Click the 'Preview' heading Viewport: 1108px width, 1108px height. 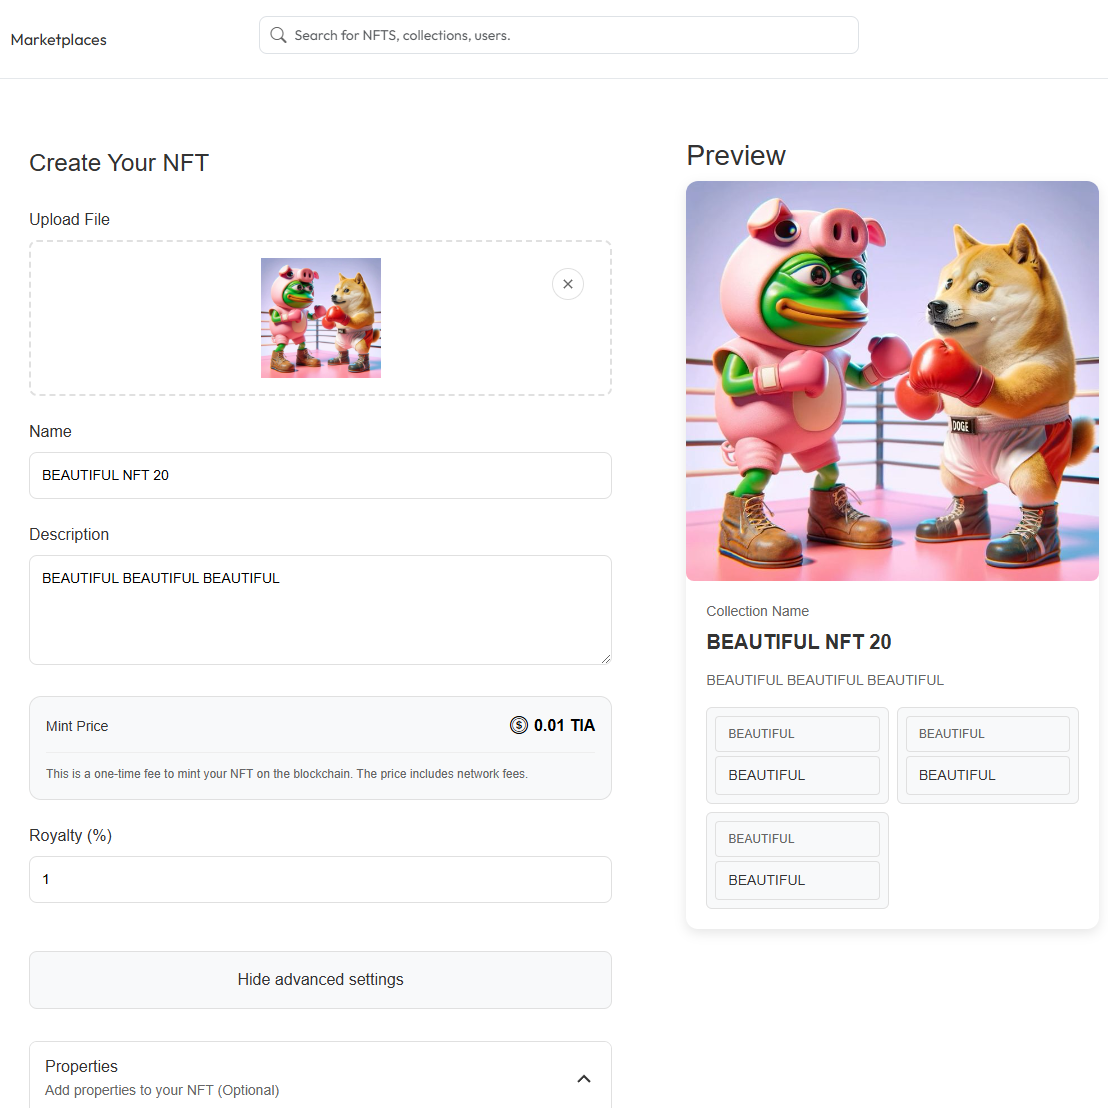(x=736, y=155)
